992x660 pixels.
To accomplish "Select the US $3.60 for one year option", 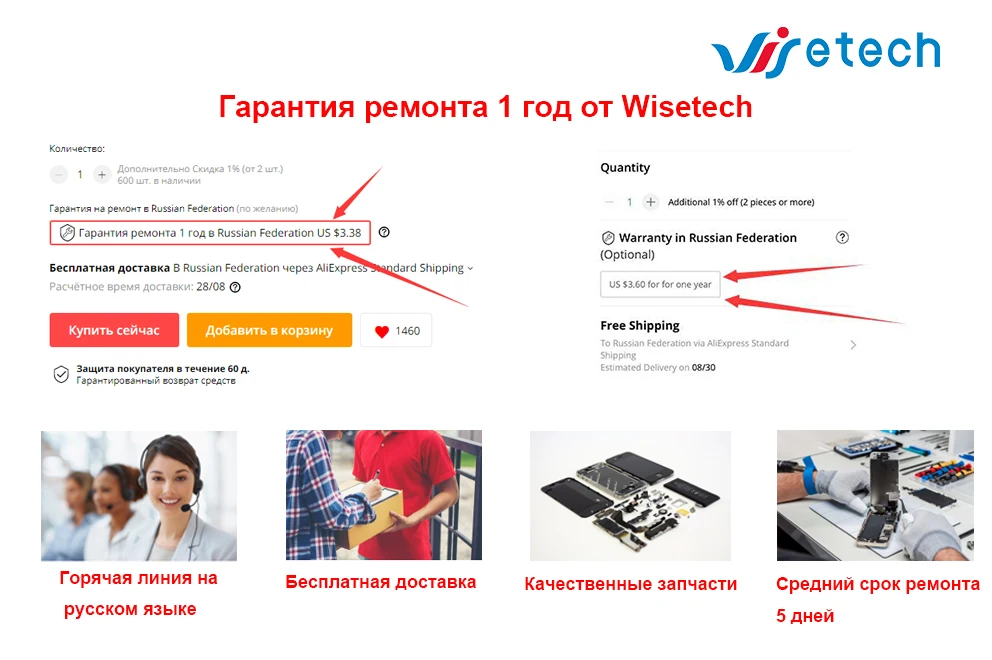I will [660, 284].
